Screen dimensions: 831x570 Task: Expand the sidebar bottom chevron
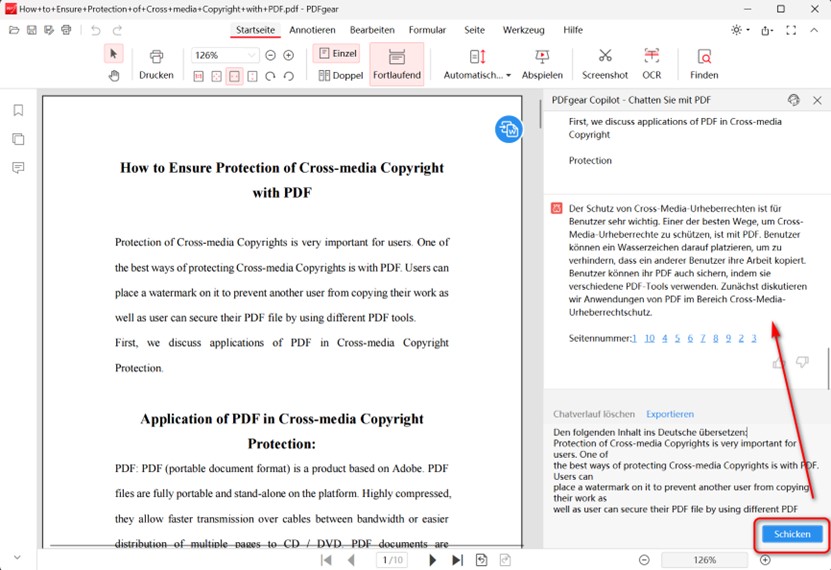[x=17, y=557]
